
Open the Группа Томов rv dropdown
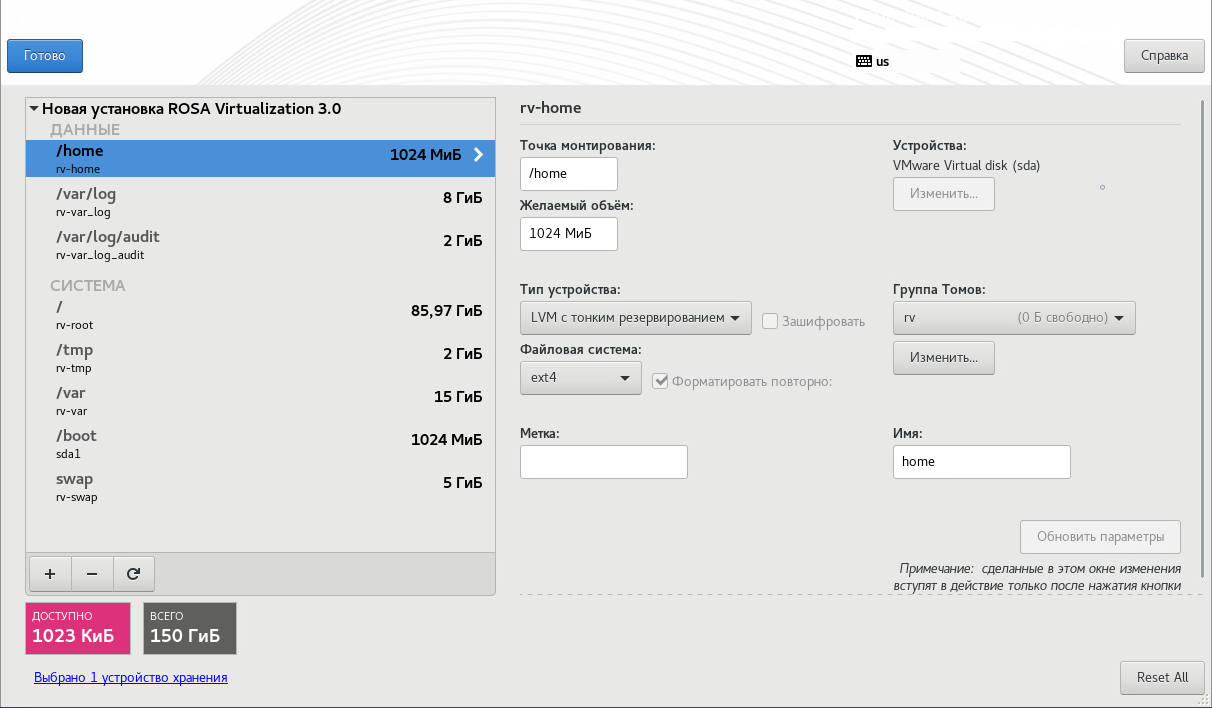tap(1014, 318)
